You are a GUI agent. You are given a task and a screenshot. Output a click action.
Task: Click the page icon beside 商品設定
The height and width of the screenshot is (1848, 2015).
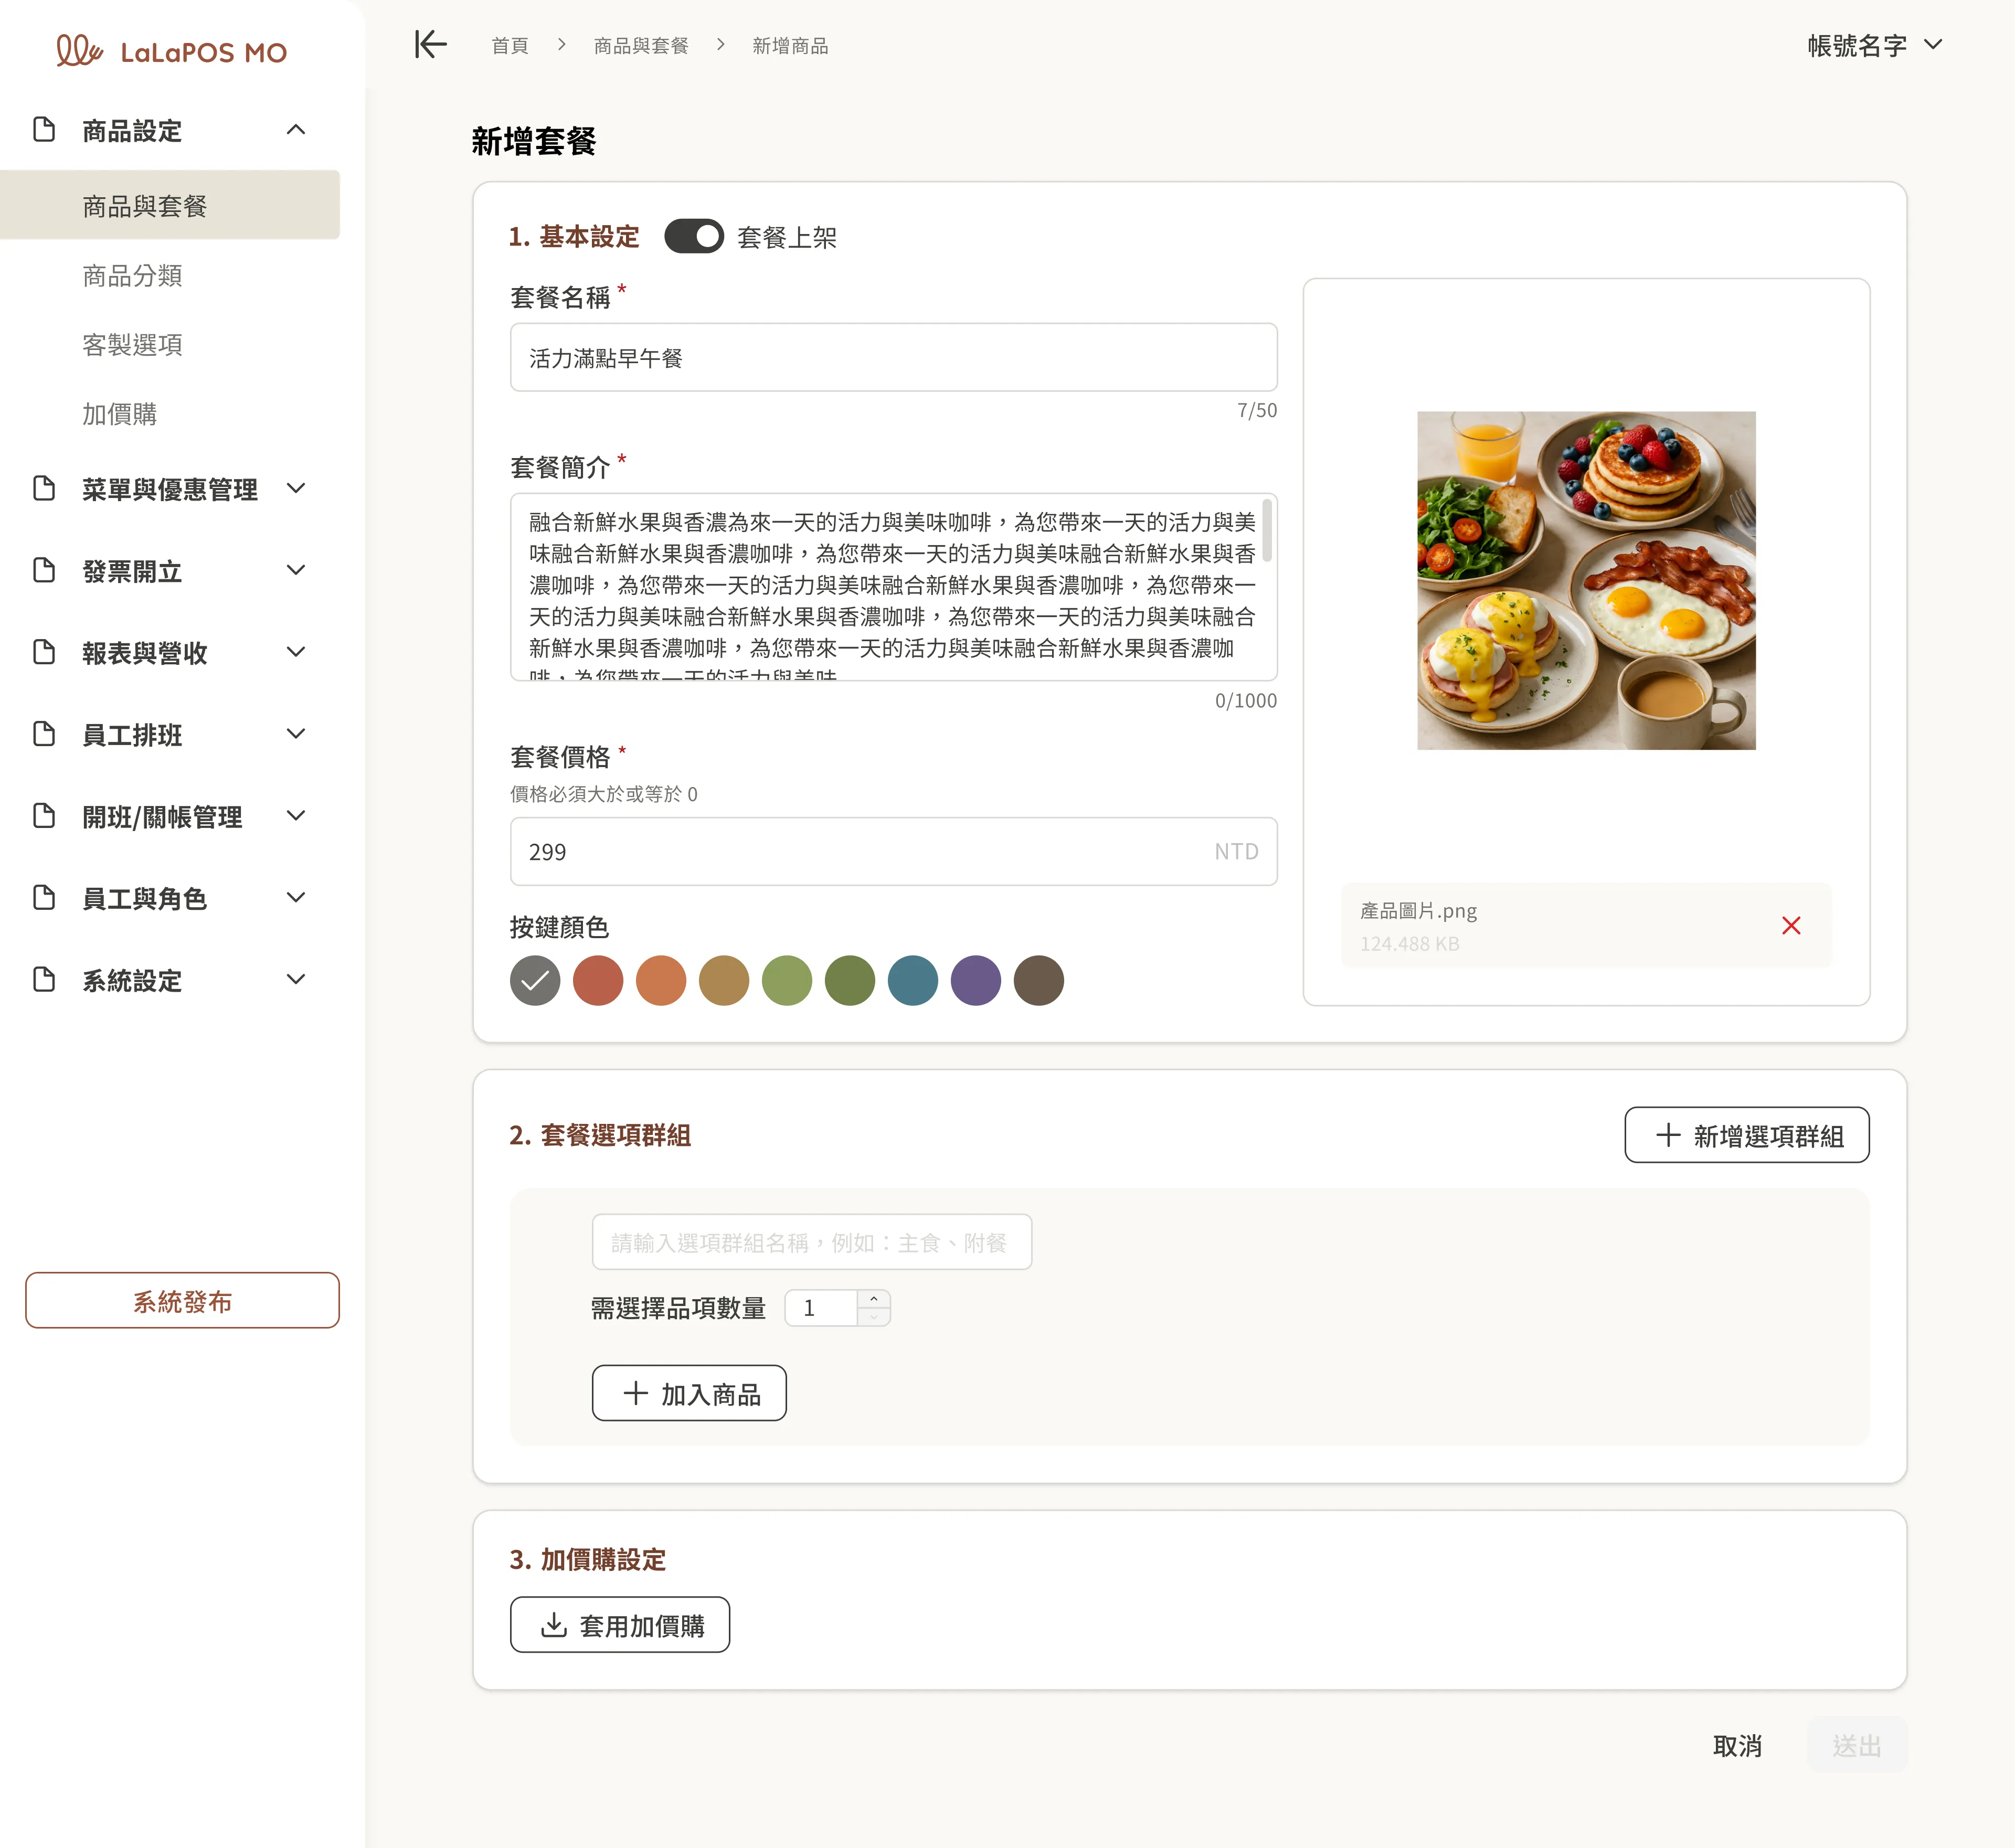(44, 129)
